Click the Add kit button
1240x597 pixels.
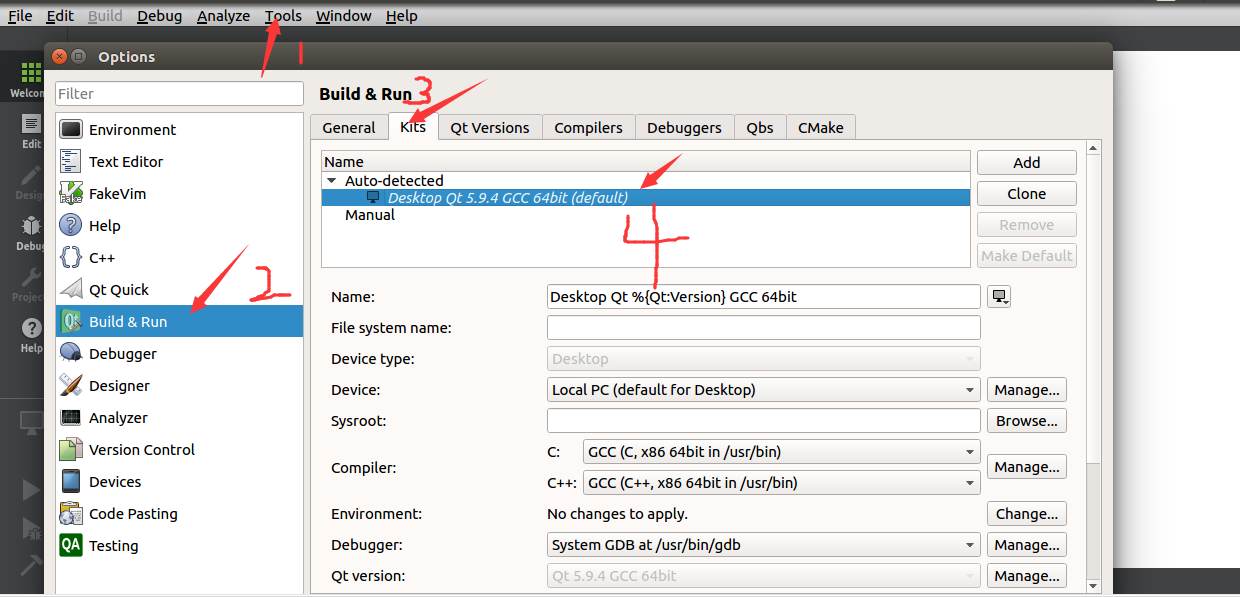(1026, 163)
